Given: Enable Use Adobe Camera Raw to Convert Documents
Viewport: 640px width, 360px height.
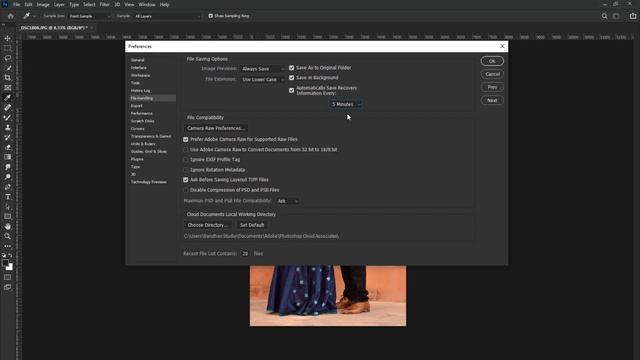Looking at the screenshot, I should (186, 150).
